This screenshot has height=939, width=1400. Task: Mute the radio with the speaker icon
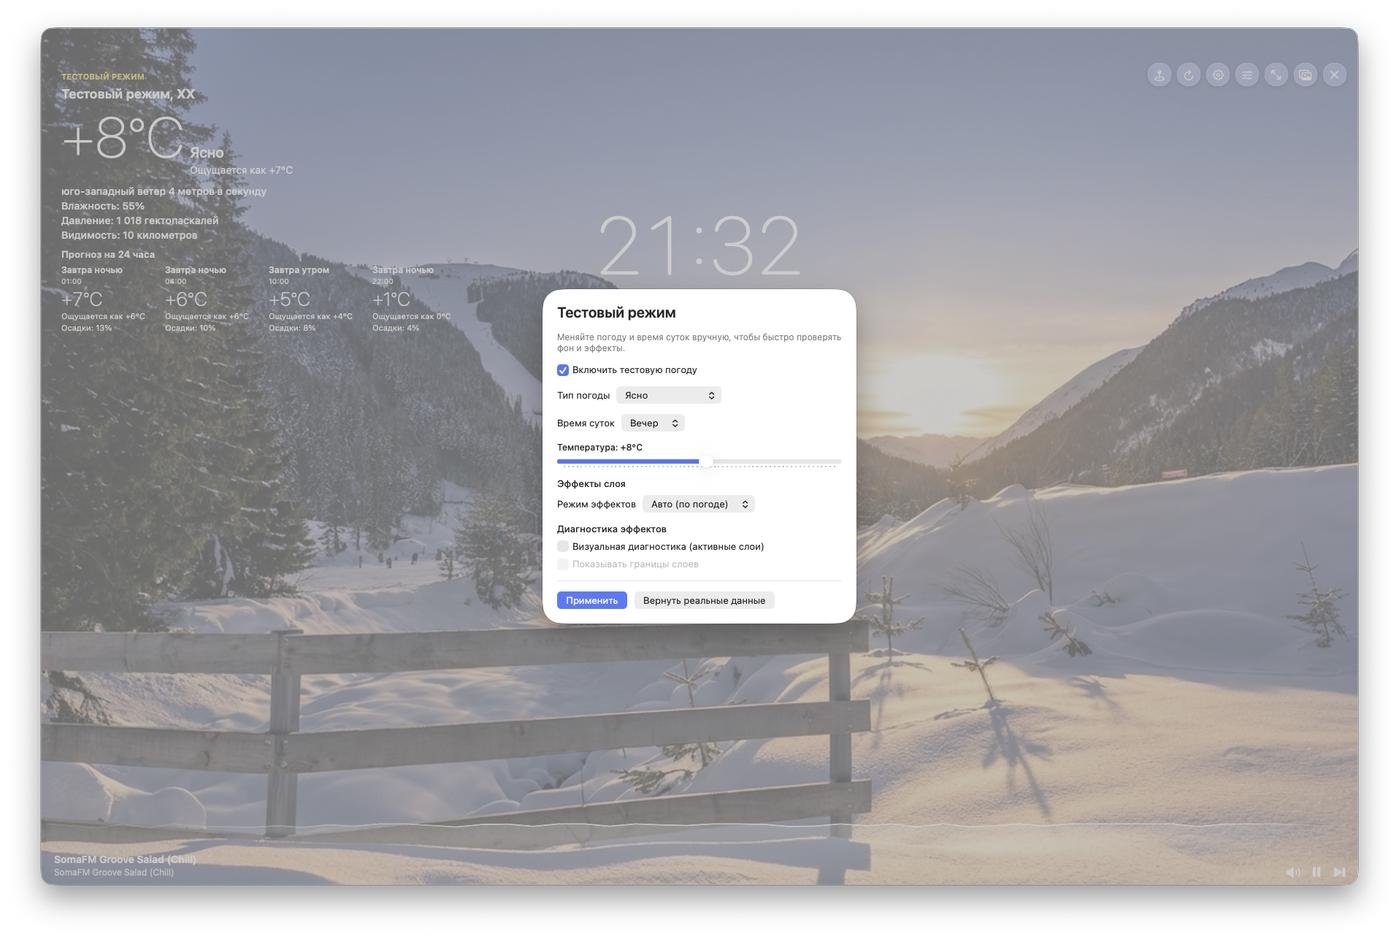[1292, 872]
